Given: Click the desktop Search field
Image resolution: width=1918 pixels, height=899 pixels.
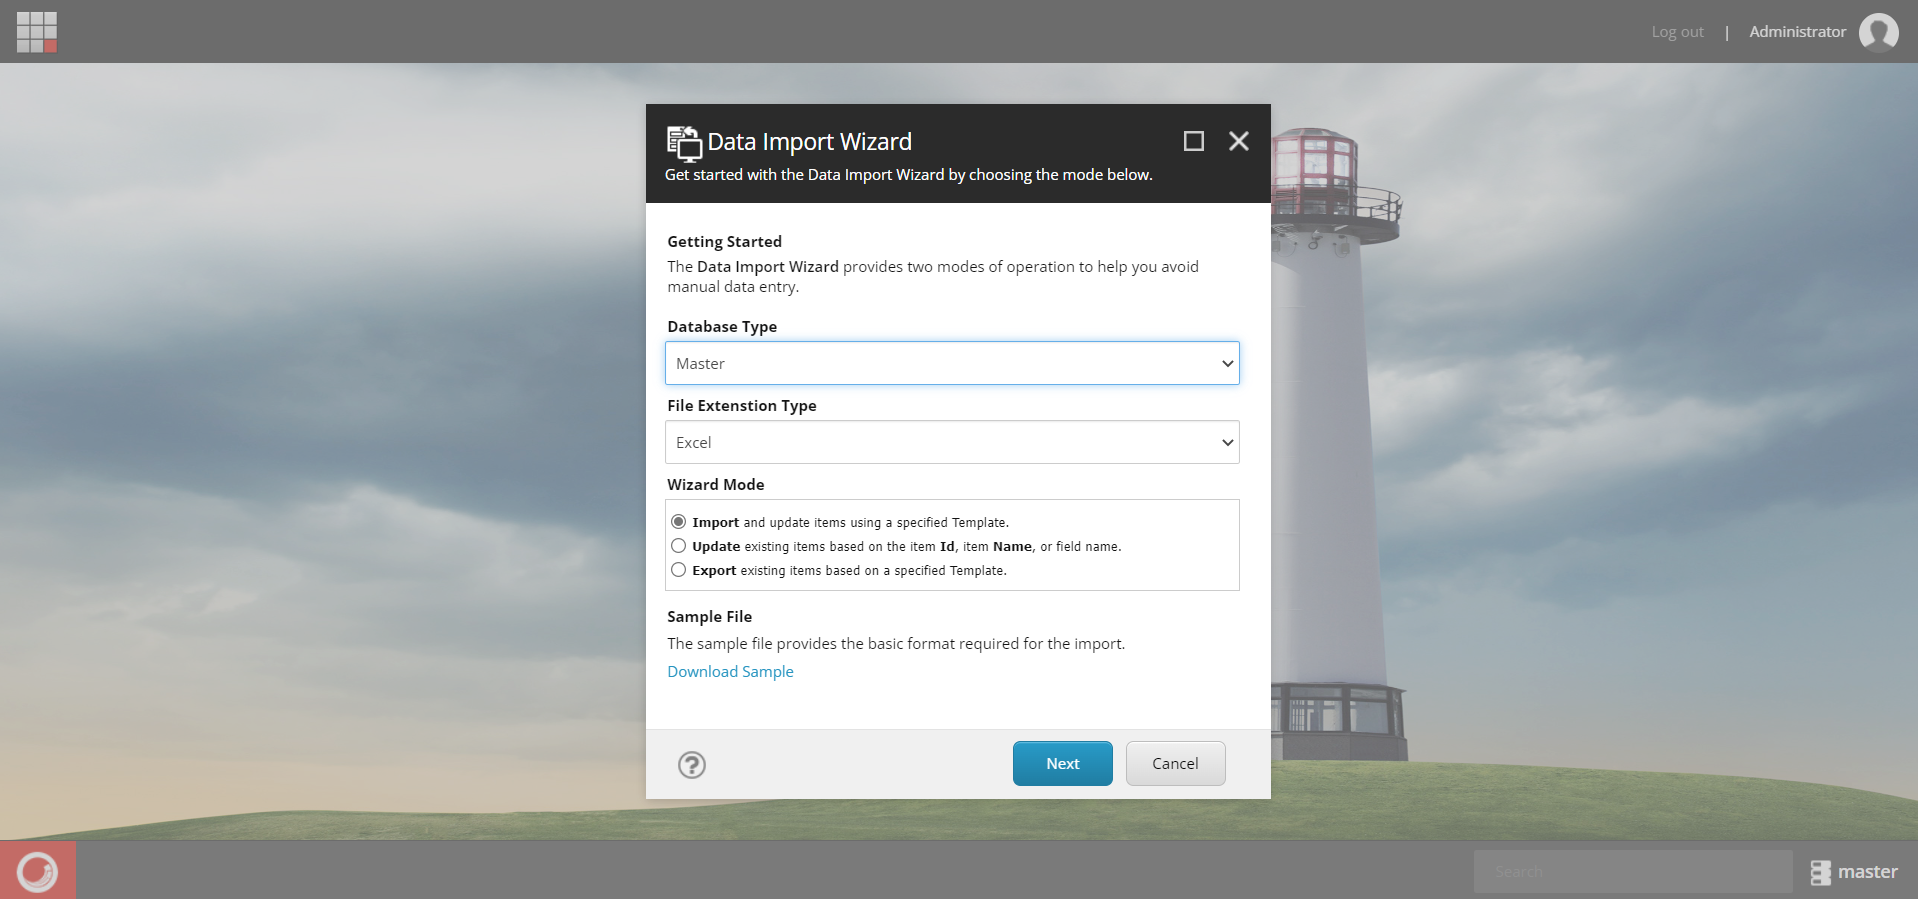Looking at the screenshot, I should coord(1632,872).
